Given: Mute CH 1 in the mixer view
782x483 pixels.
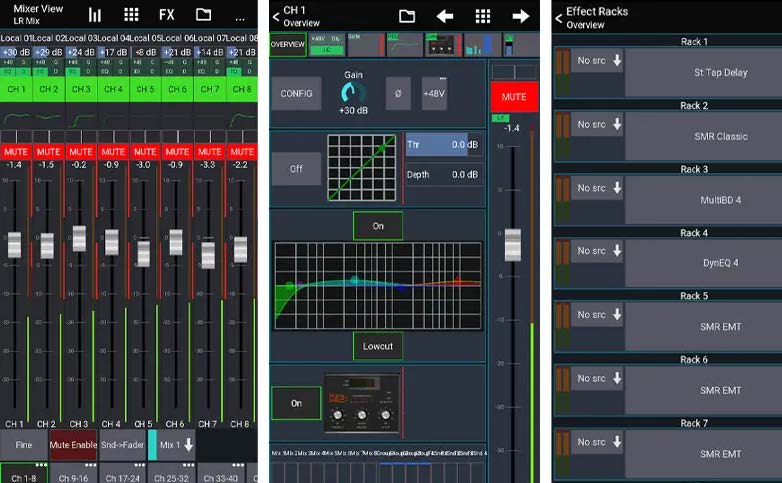Looking at the screenshot, I should (x=16, y=152).
